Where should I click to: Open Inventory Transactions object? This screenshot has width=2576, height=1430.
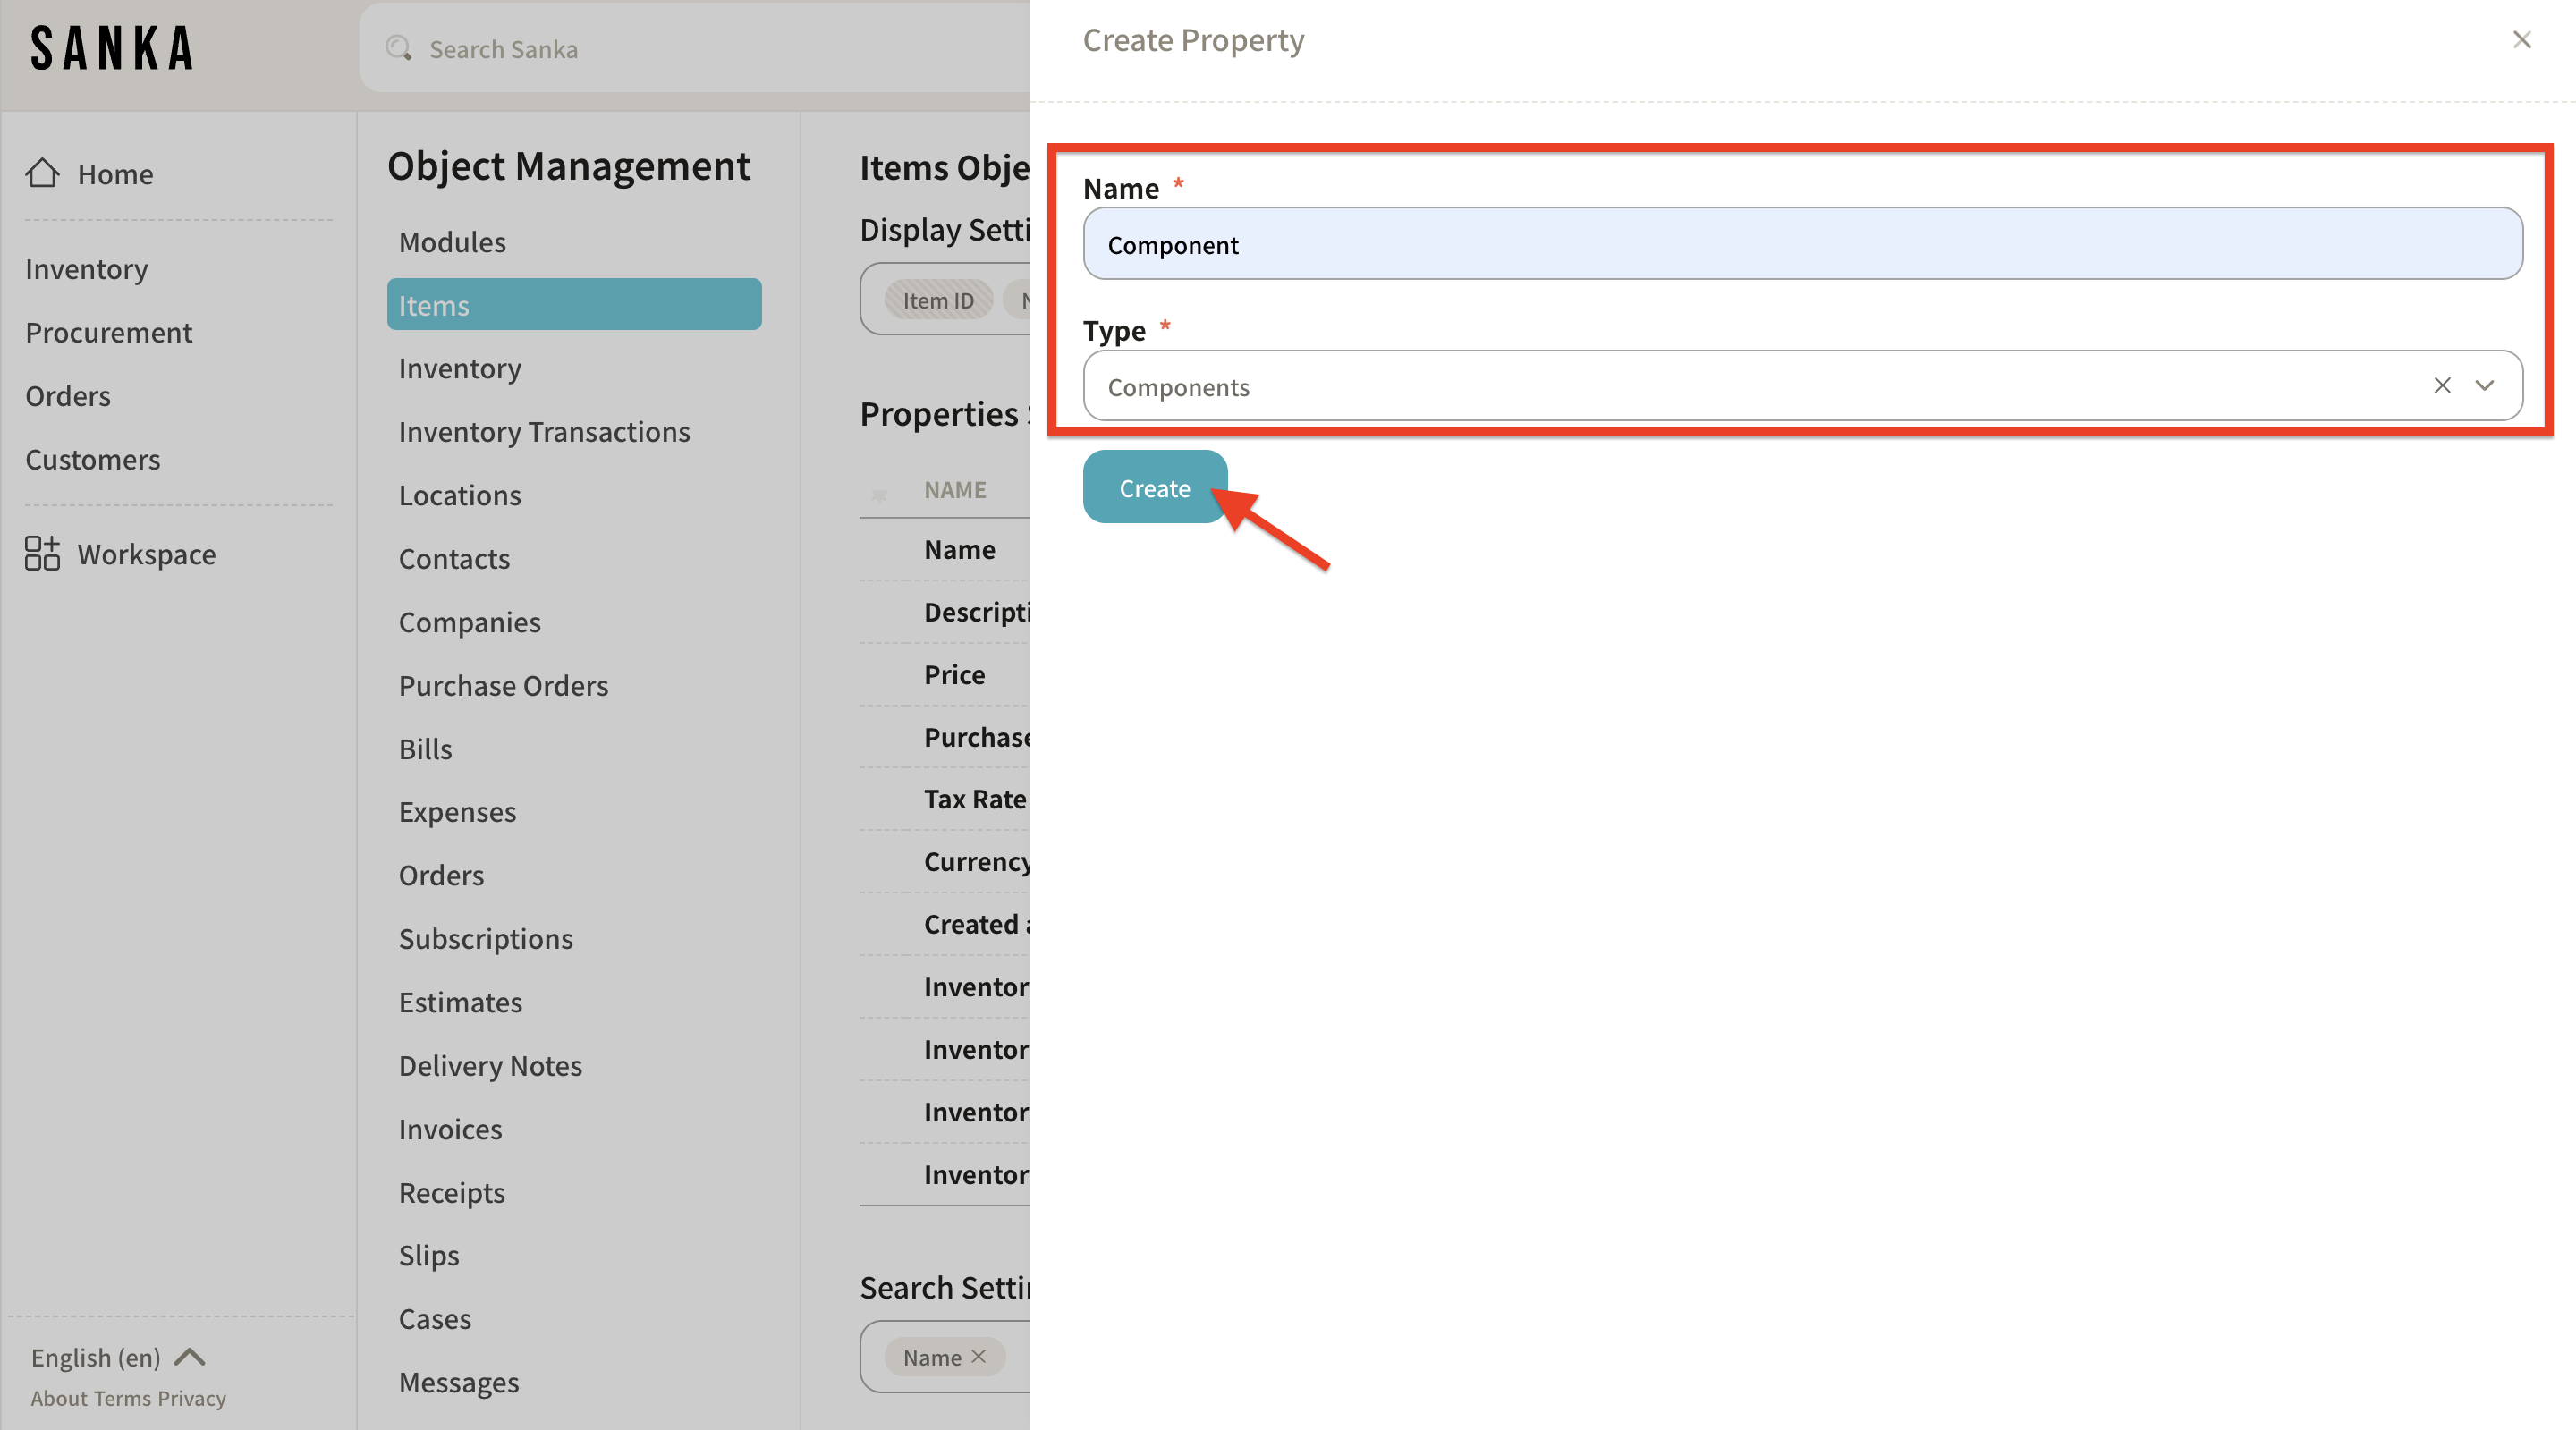(544, 432)
